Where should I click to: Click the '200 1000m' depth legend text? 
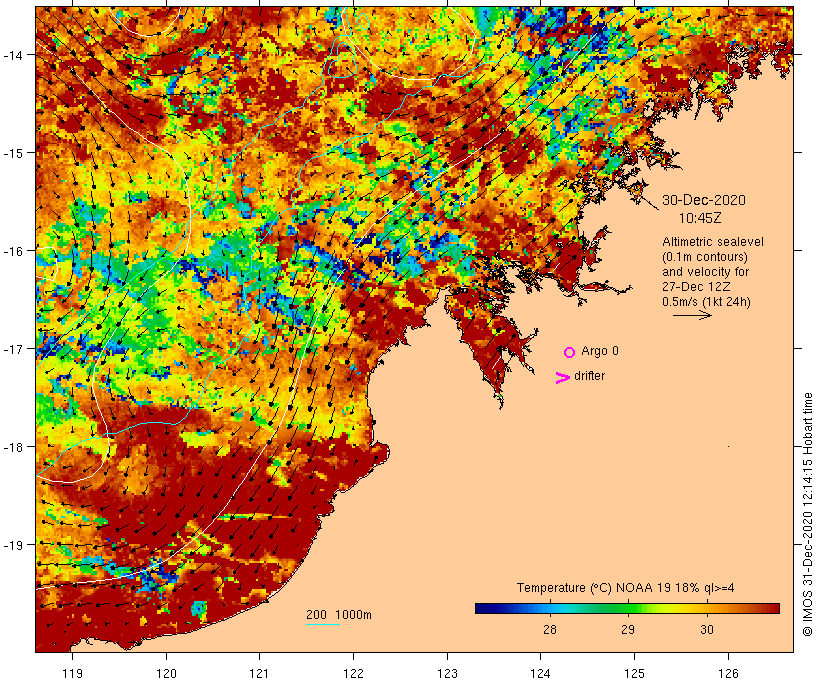pyautogui.click(x=339, y=615)
